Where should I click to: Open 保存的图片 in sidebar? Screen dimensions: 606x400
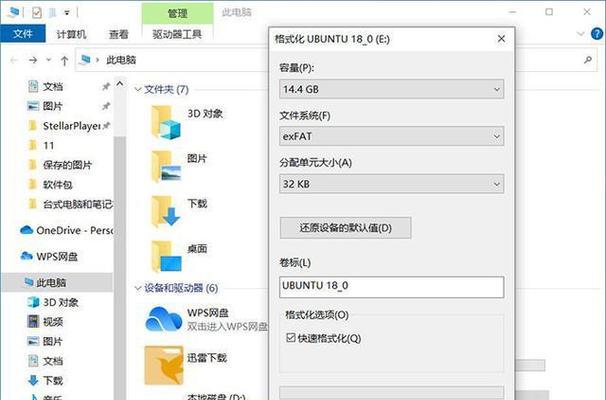67,165
